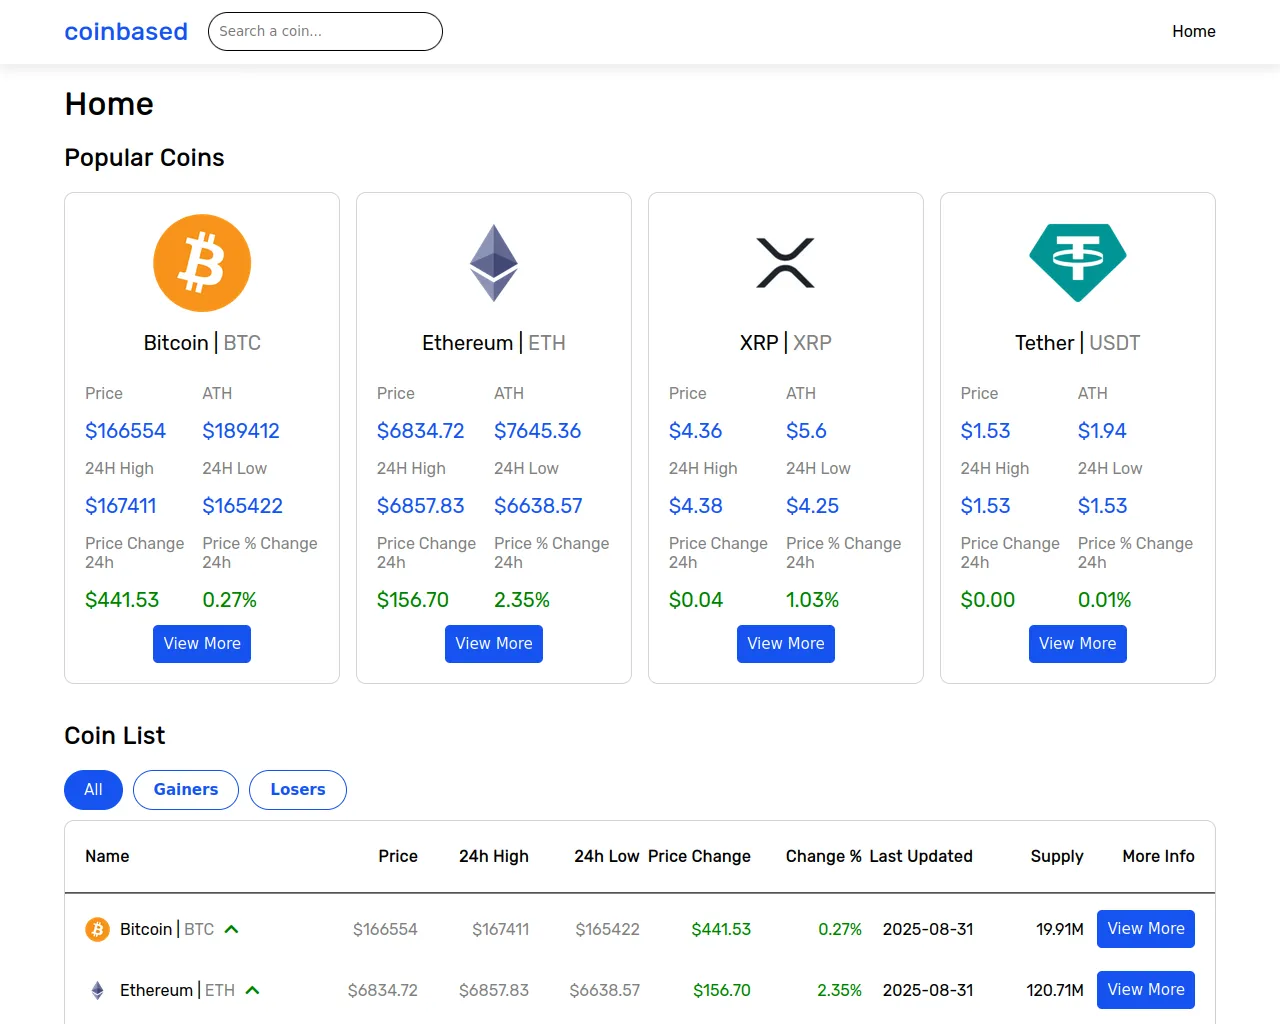This screenshot has height=1024, width=1280.
Task: Click the small Bitcoin icon in coin list
Action: (97, 929)
